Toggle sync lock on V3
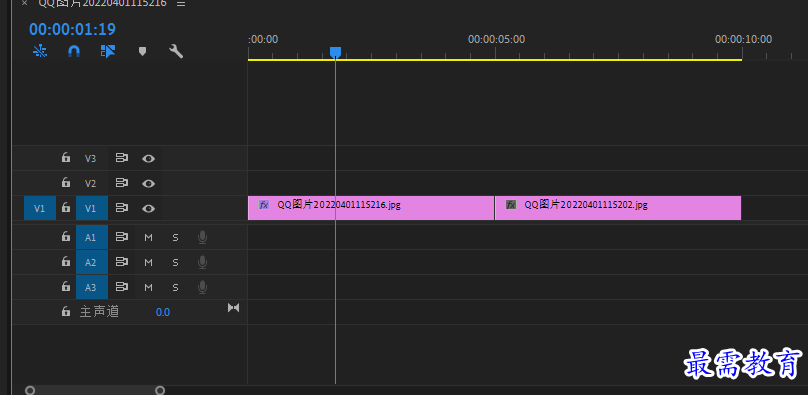The image size is (808, 395). [122, 158]
